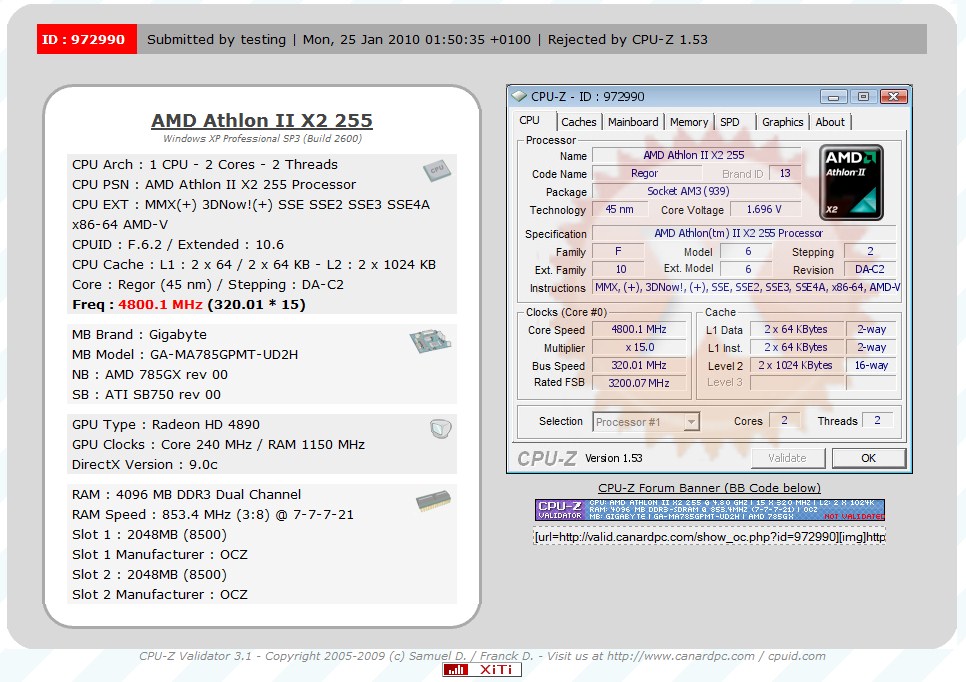Click the greyed Validate button
Image resolution: width=966 pixels, height=682 pixels.
point(787,458)
